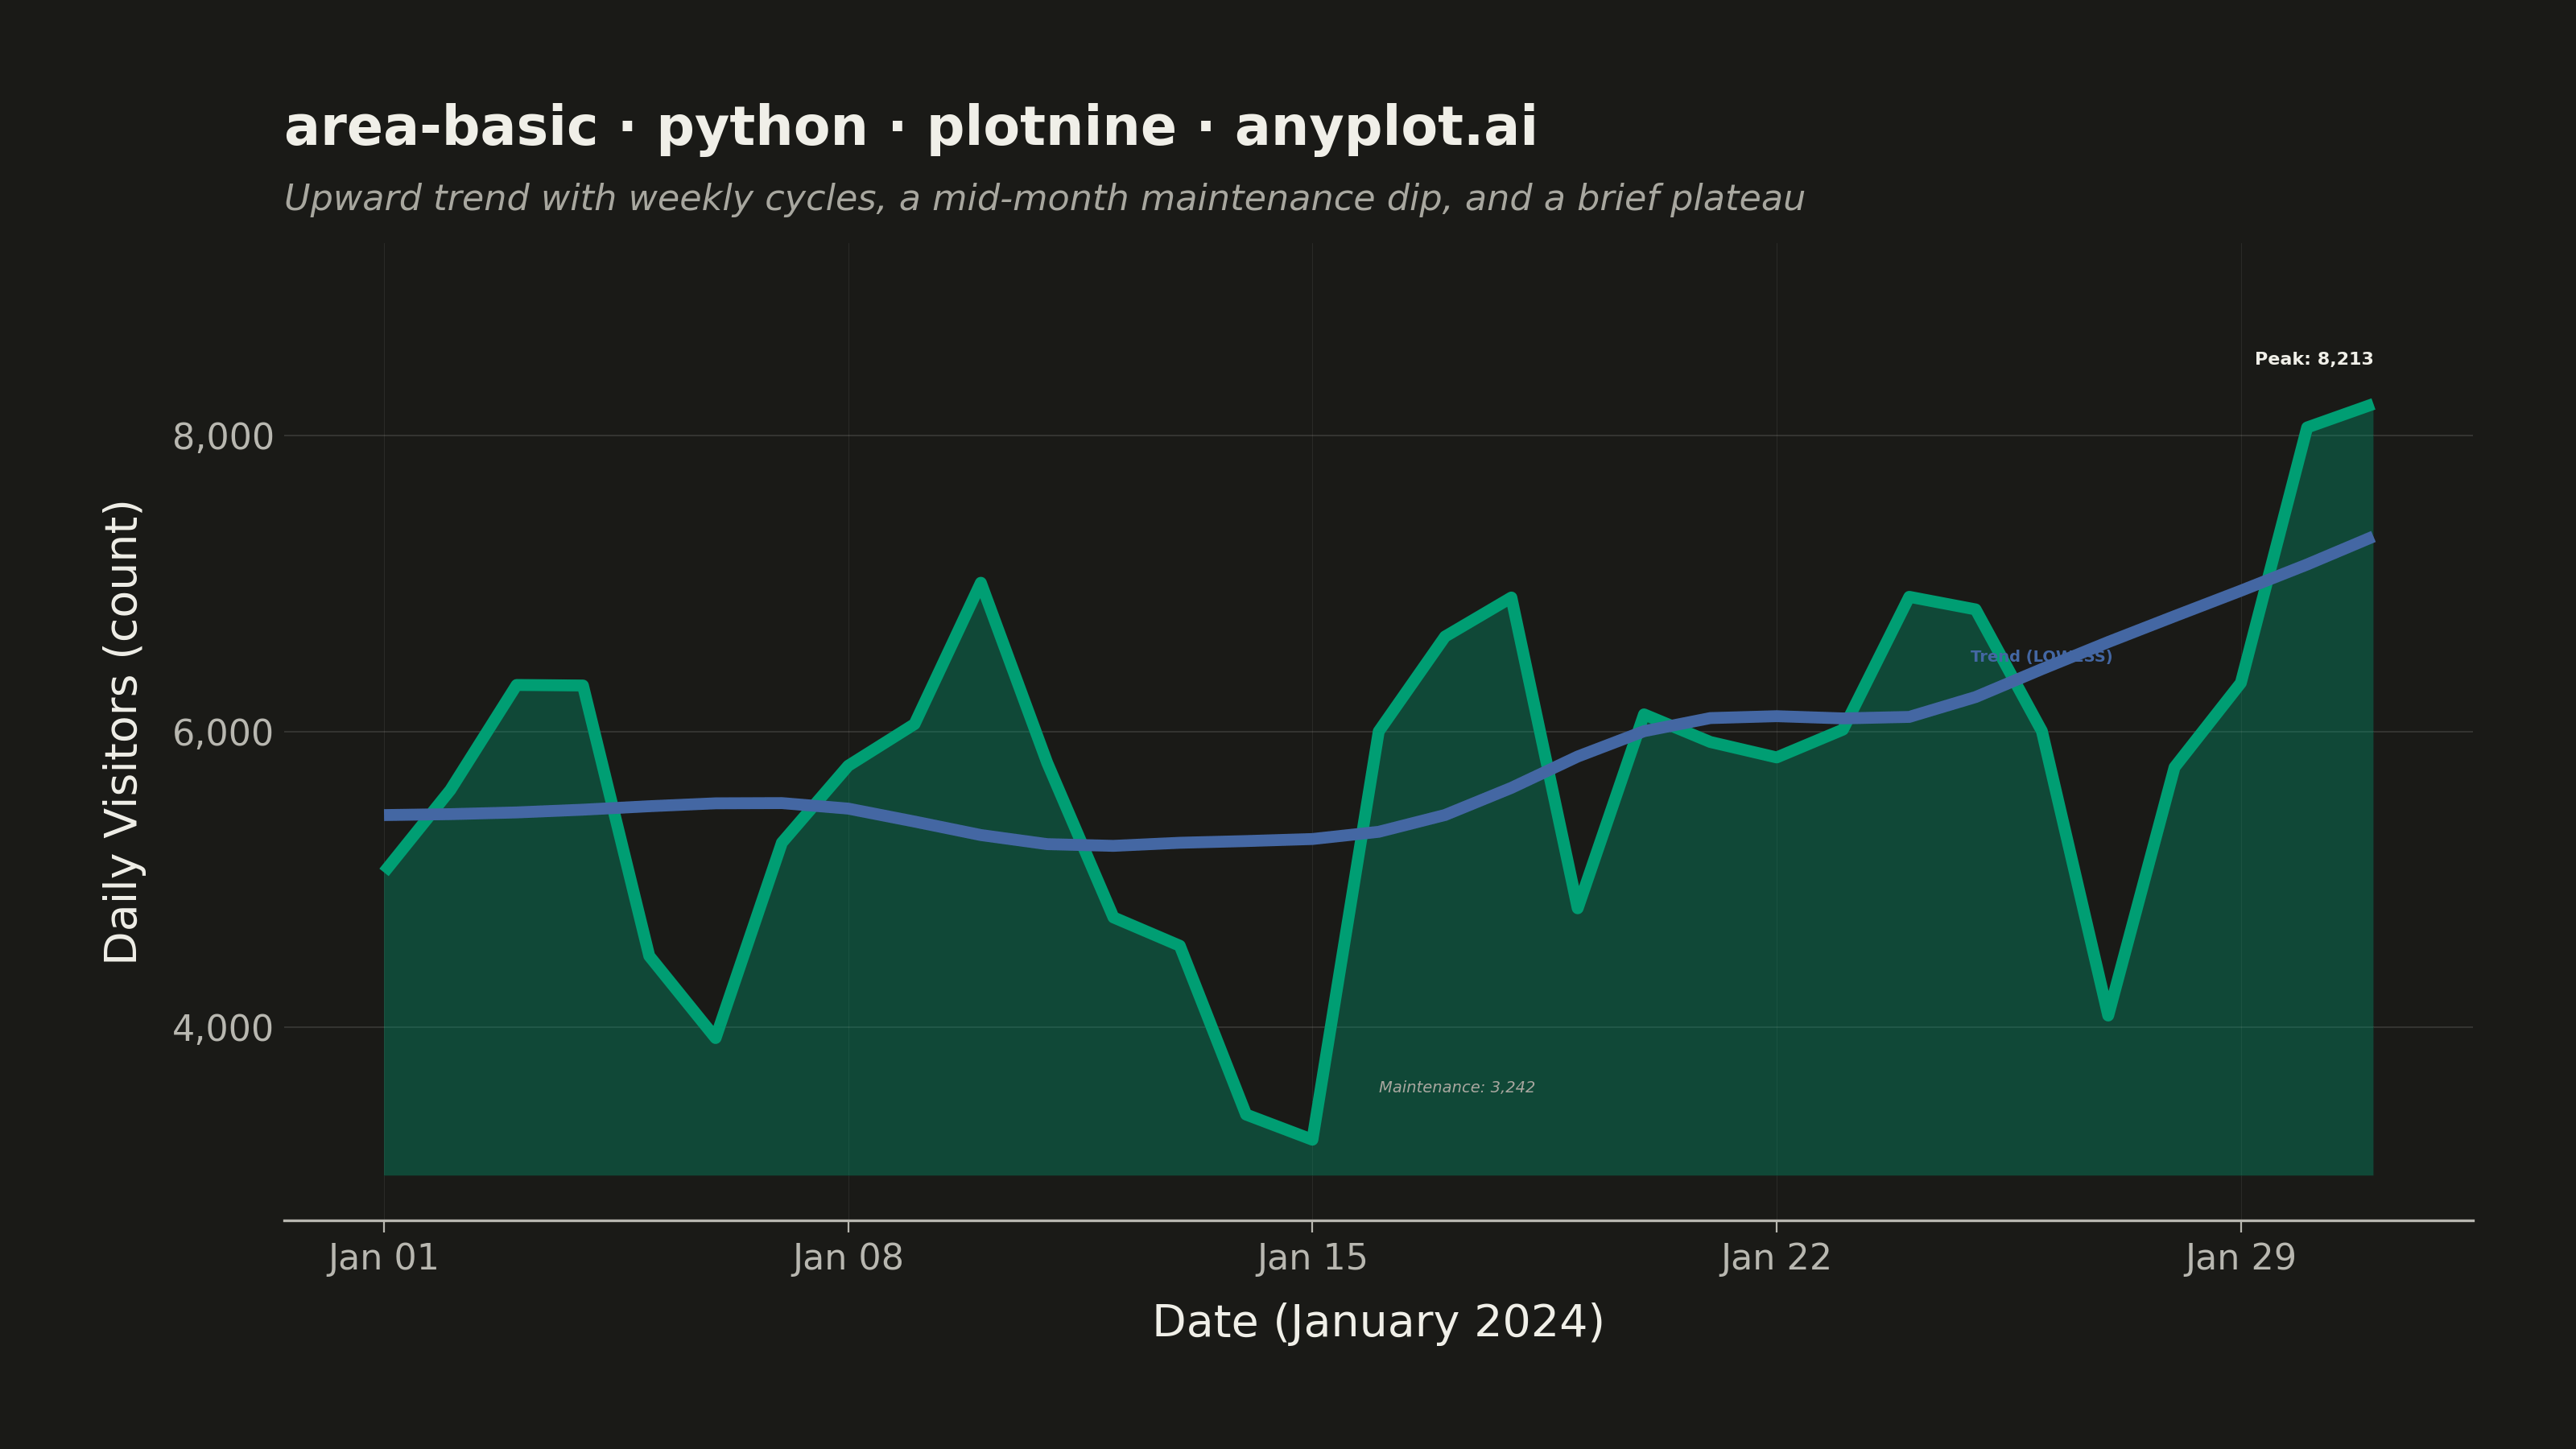Click the left start of the blue trend line

pos(386,815)
